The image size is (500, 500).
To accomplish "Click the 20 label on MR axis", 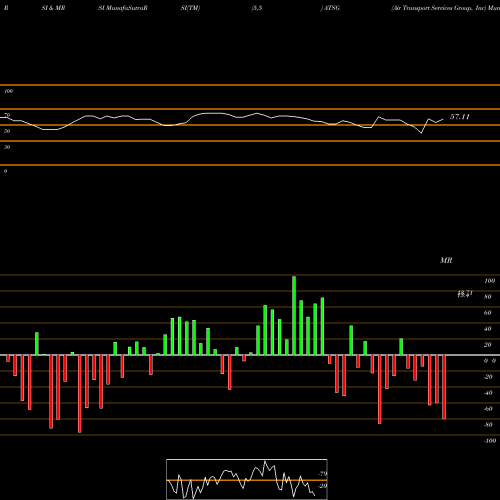I will point(488,345).
